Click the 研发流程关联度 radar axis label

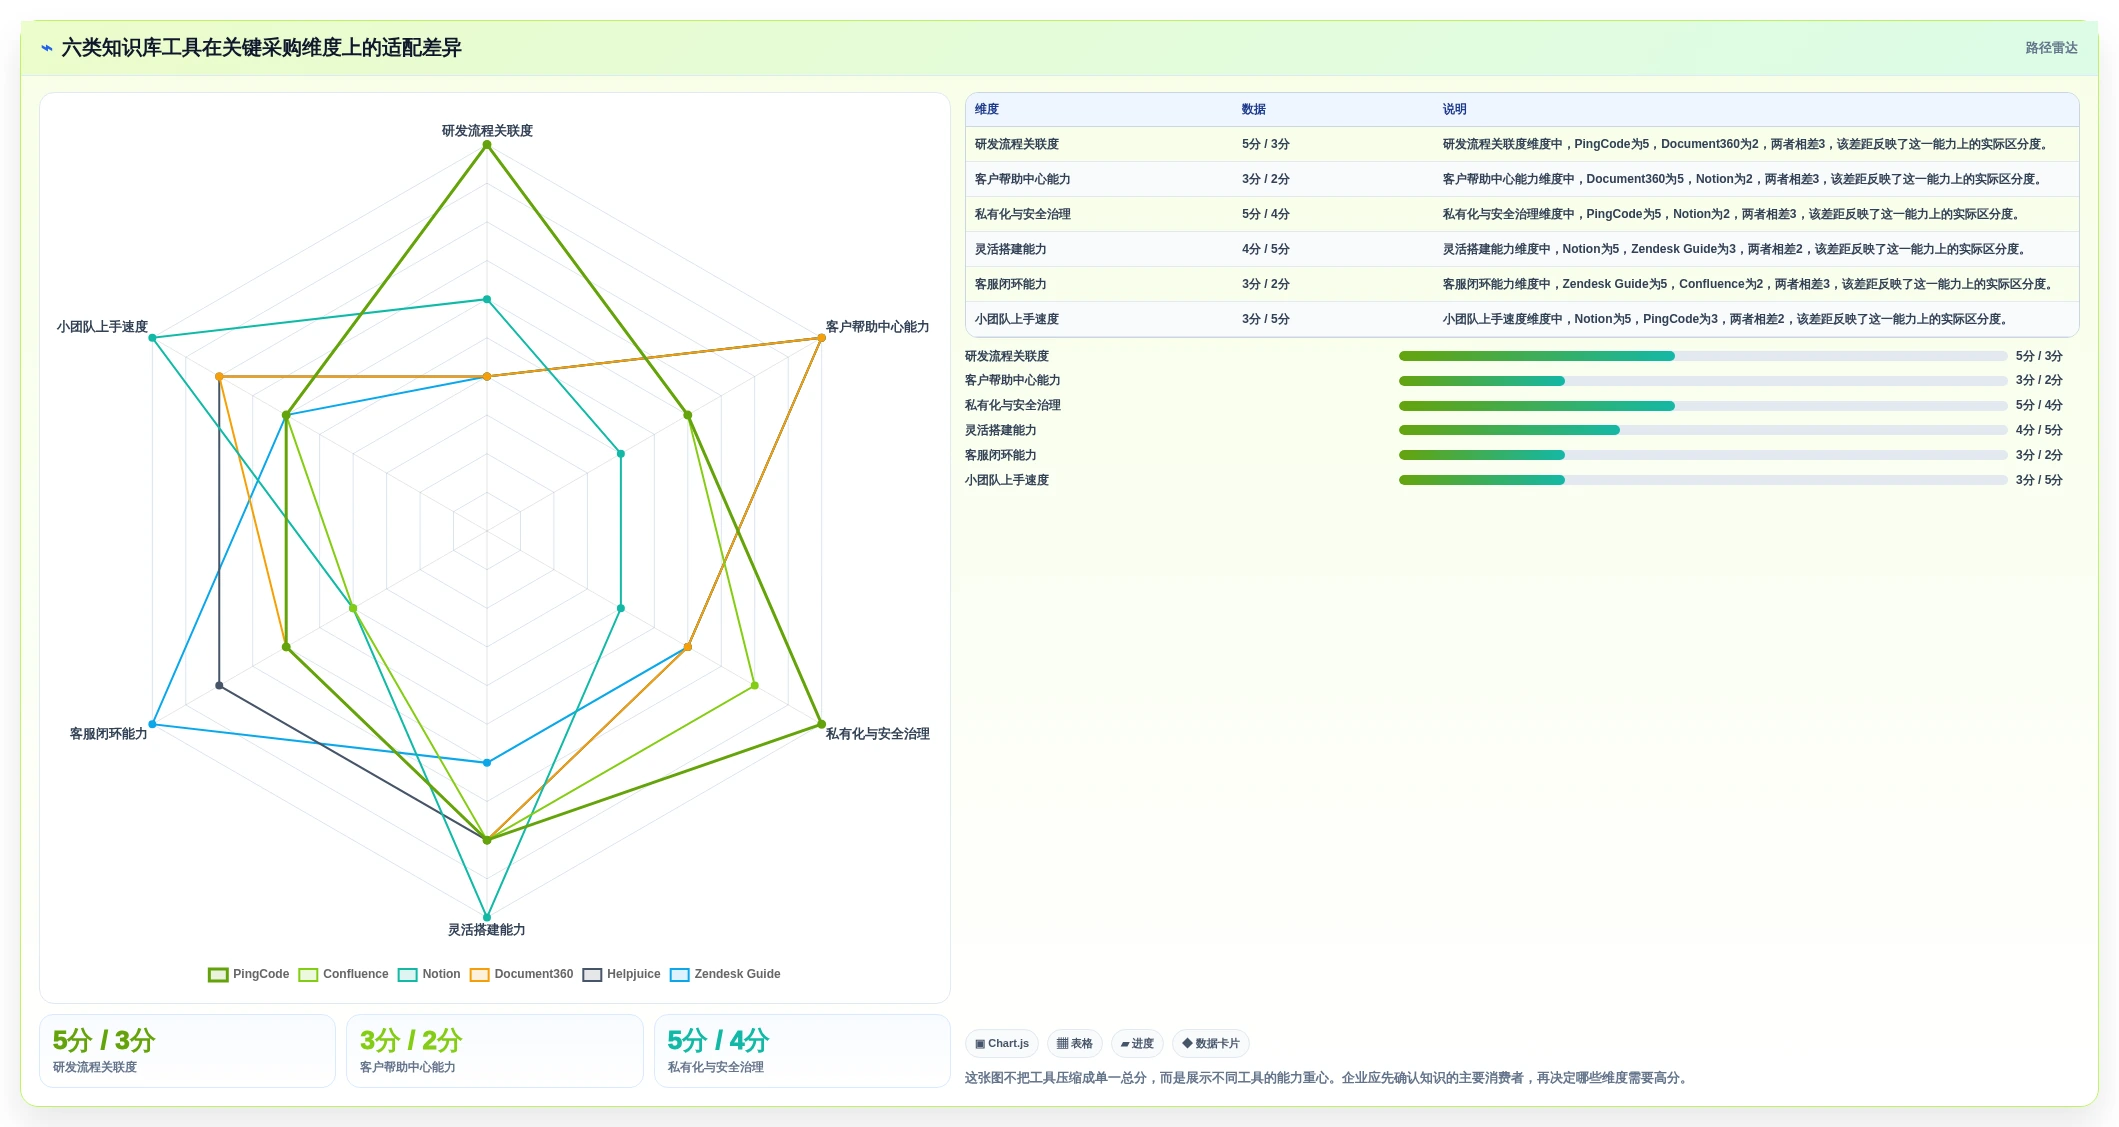point(487,131)
